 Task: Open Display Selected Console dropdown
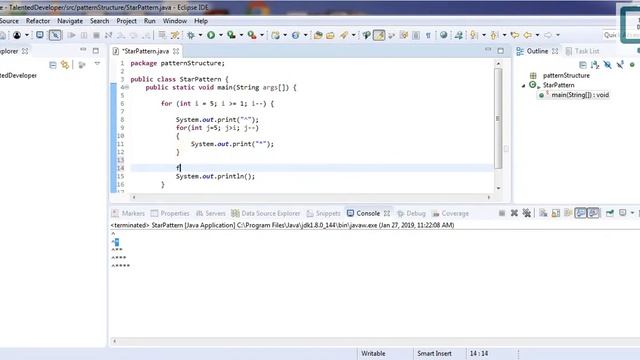(x=632, y=213)
